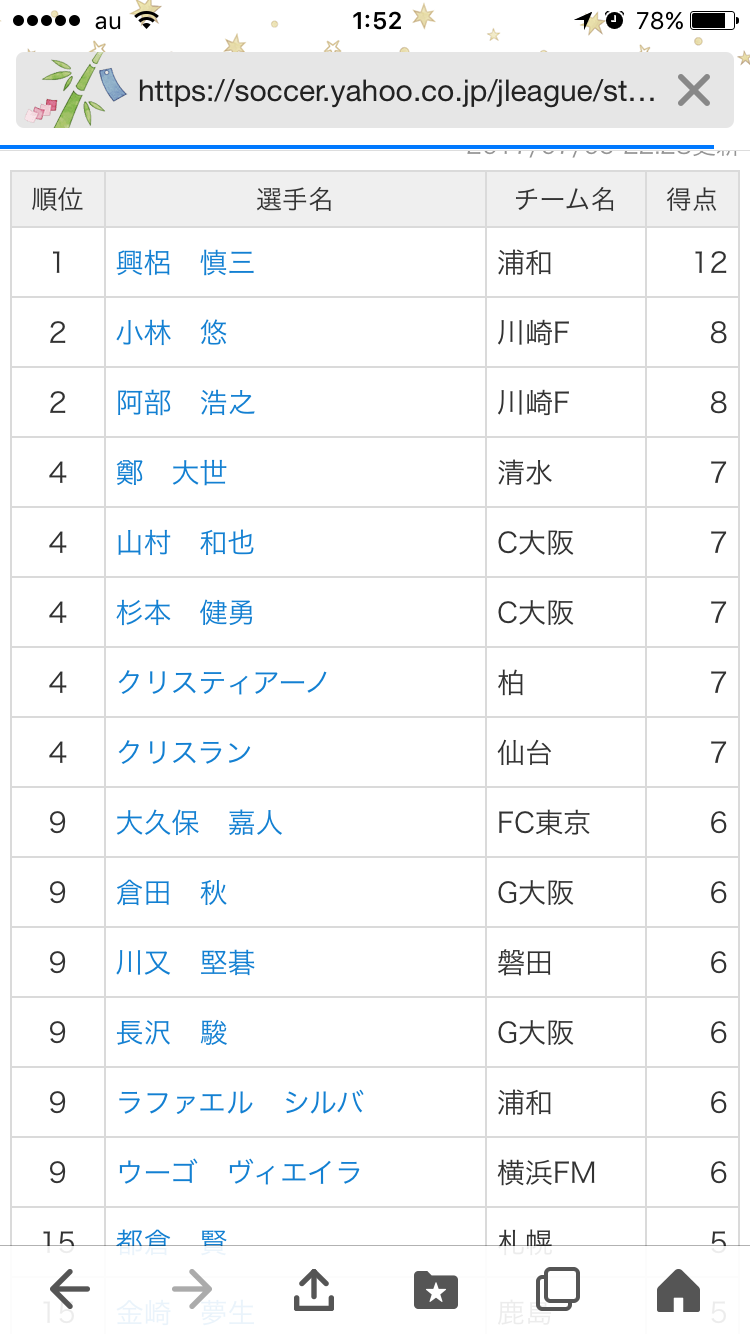Tap the browser back arrow icon

tap(69, 1290)
